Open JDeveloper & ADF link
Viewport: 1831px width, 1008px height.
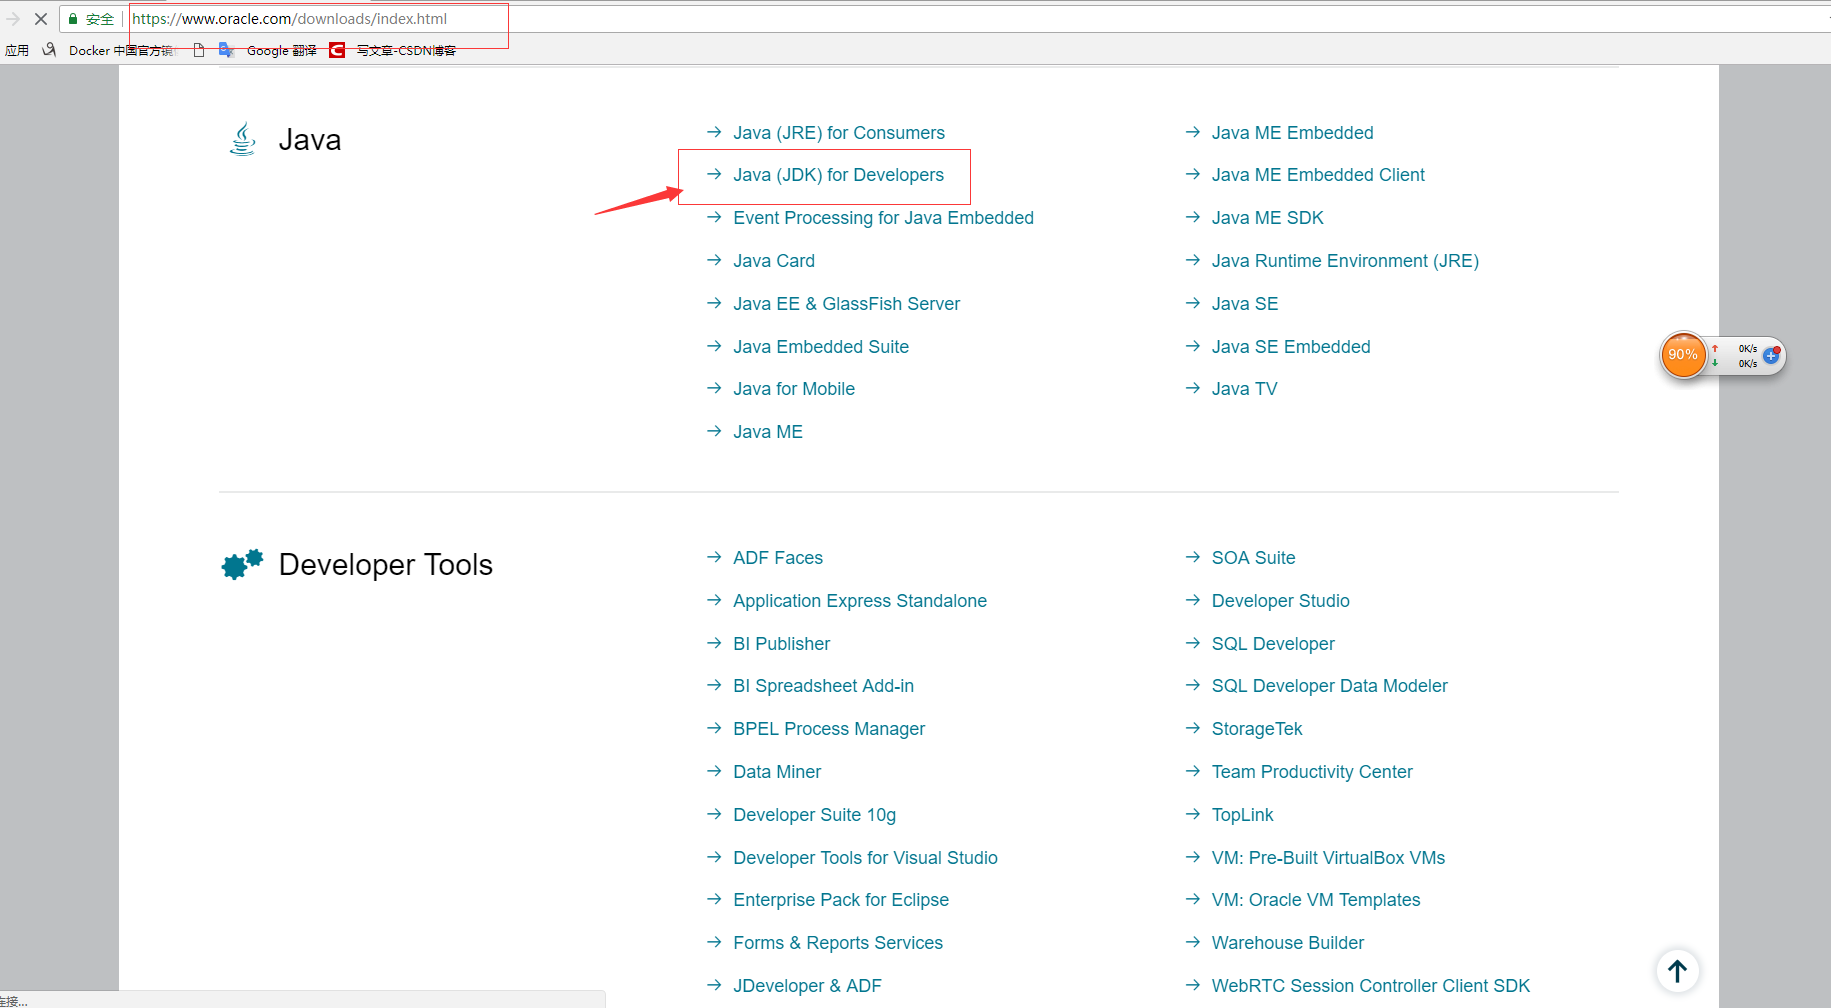[x=807, y=986]
